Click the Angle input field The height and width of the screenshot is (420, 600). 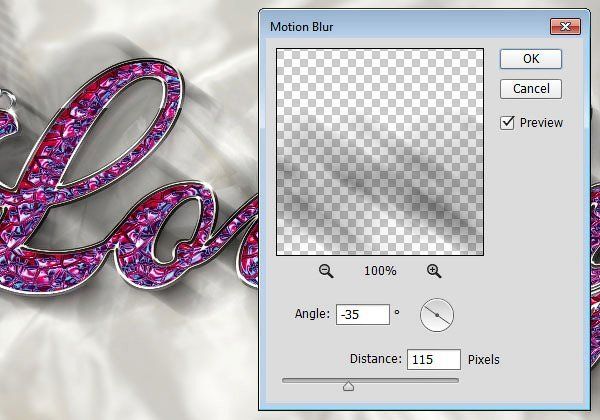pyautogui.click(x=362, y=314)
